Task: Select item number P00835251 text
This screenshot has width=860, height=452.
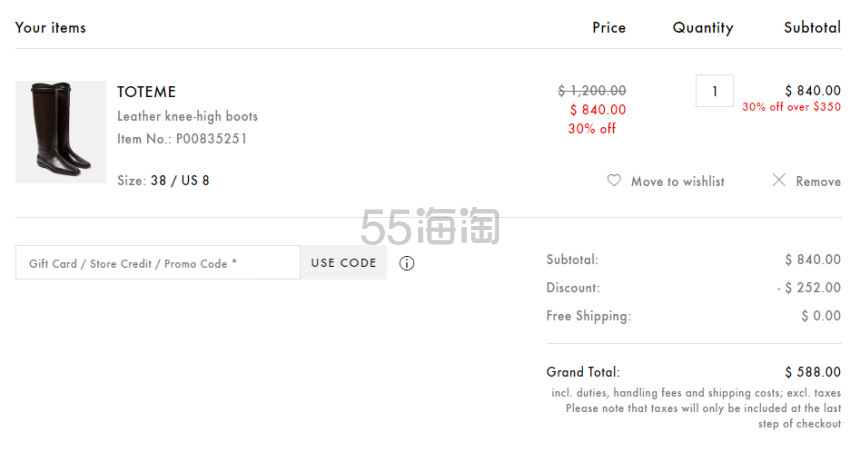Action: tap(211, 139)
